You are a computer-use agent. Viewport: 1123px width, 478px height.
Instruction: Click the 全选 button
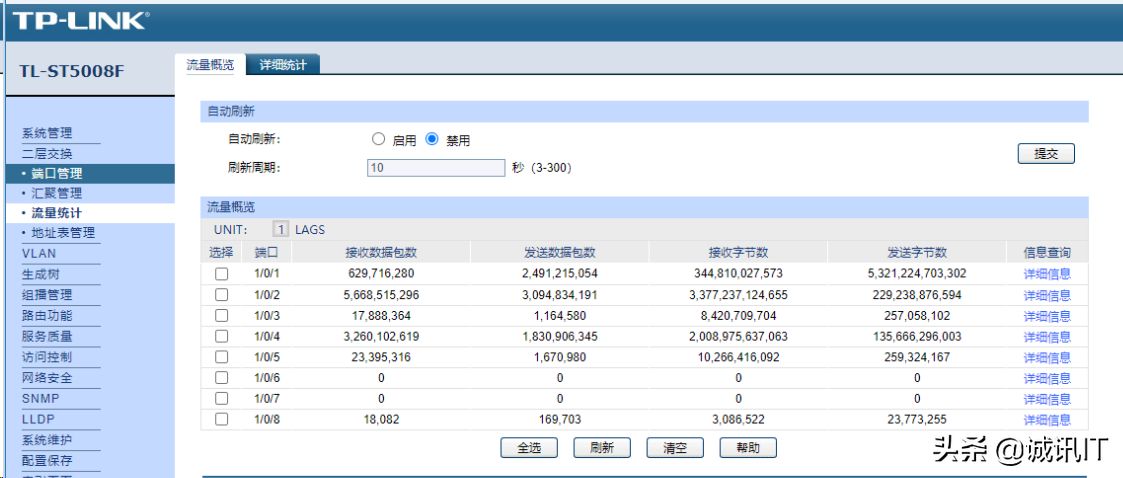click(x=529, y=448)
